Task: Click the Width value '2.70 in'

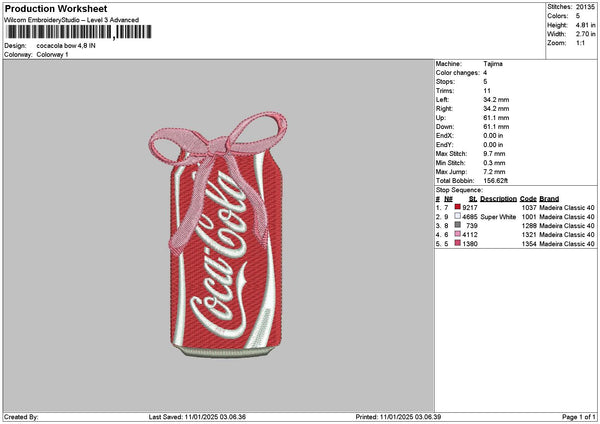Action: coord(585,34)
